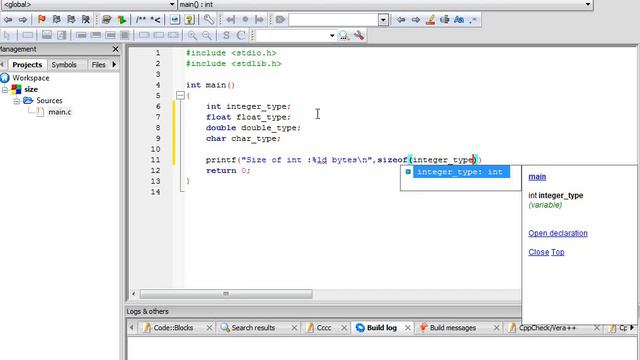Click the arrow pointer tool icon
Screen dimensions: 640x360
click(8, 36)
